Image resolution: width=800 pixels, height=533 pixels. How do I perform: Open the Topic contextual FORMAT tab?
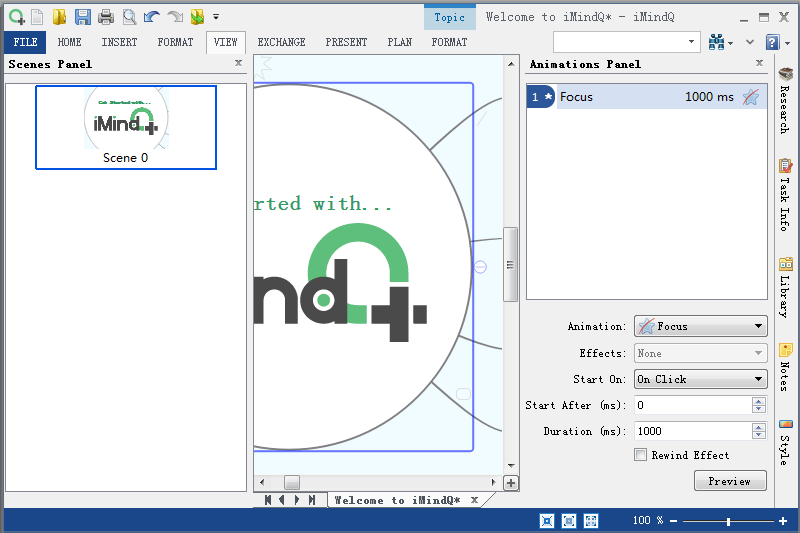tap(449, 42)
